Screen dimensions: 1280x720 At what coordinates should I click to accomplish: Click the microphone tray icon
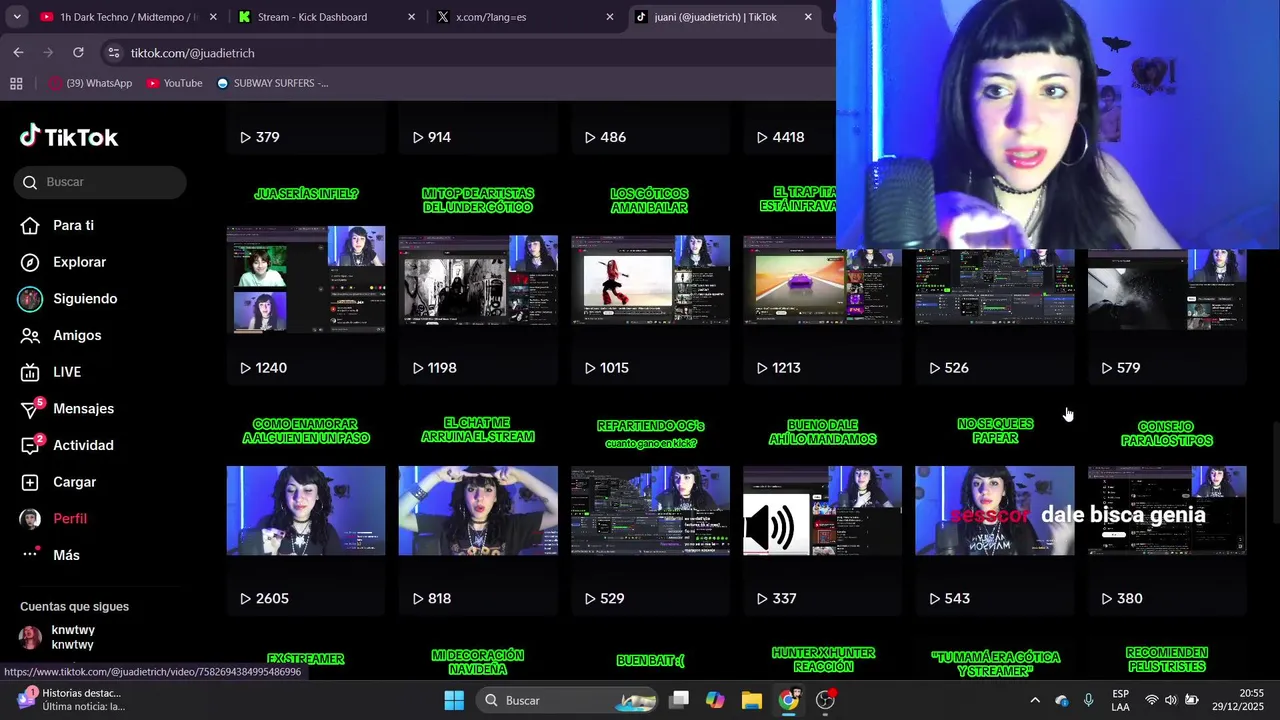1088,700
